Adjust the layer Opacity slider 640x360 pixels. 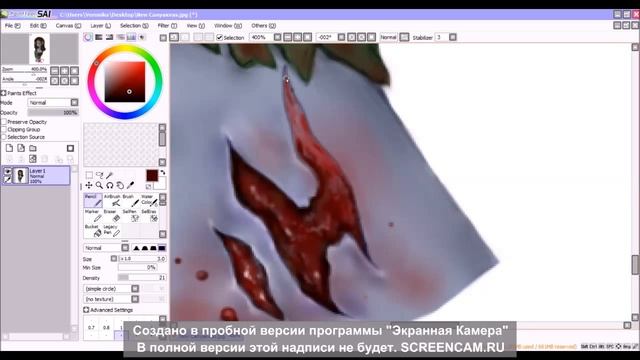coord(53,112)
